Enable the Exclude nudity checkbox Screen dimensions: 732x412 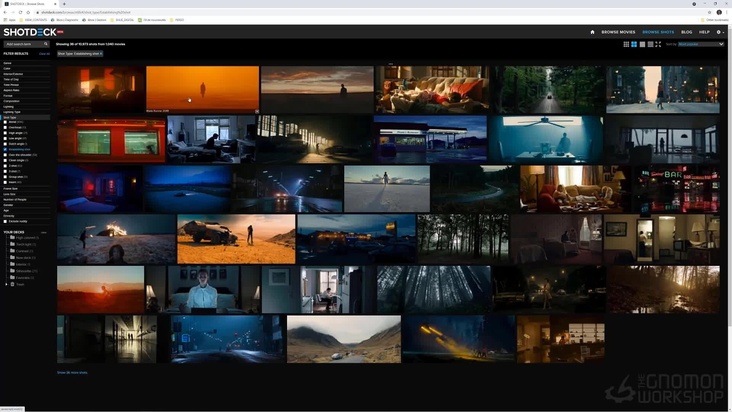click(x=6, y=222)
